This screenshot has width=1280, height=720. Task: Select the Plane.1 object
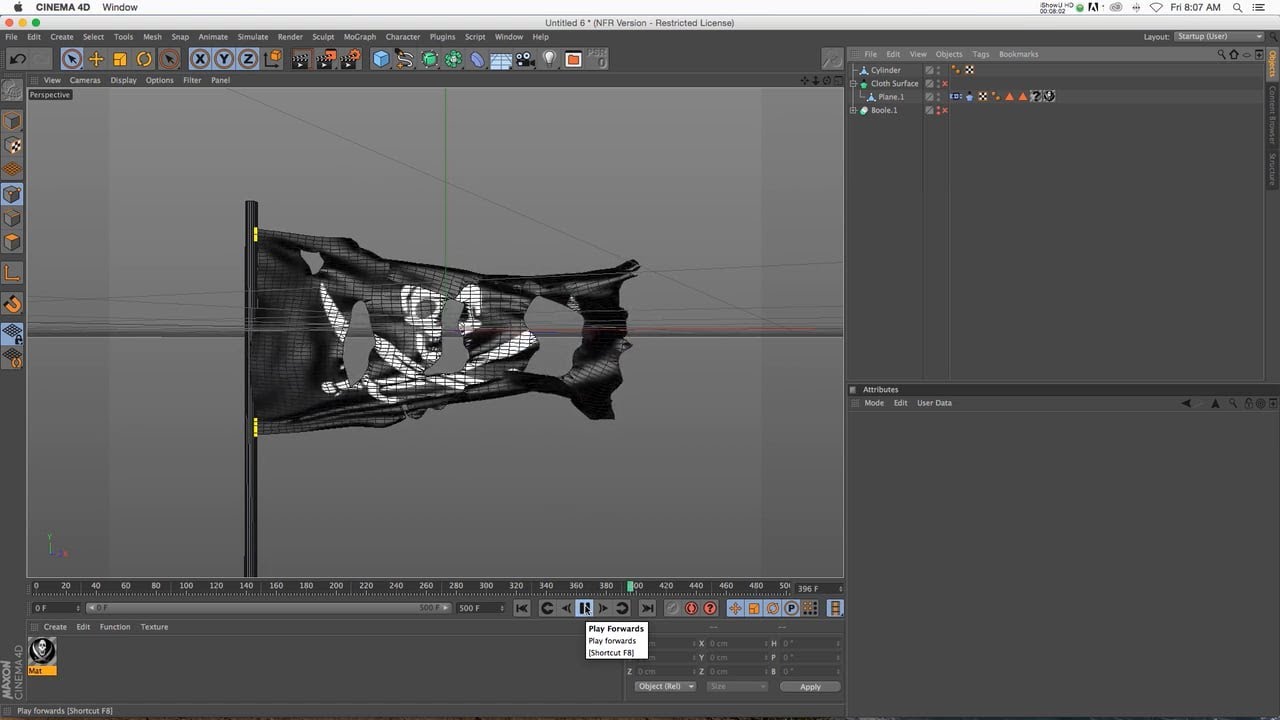(x=891, y=97)
